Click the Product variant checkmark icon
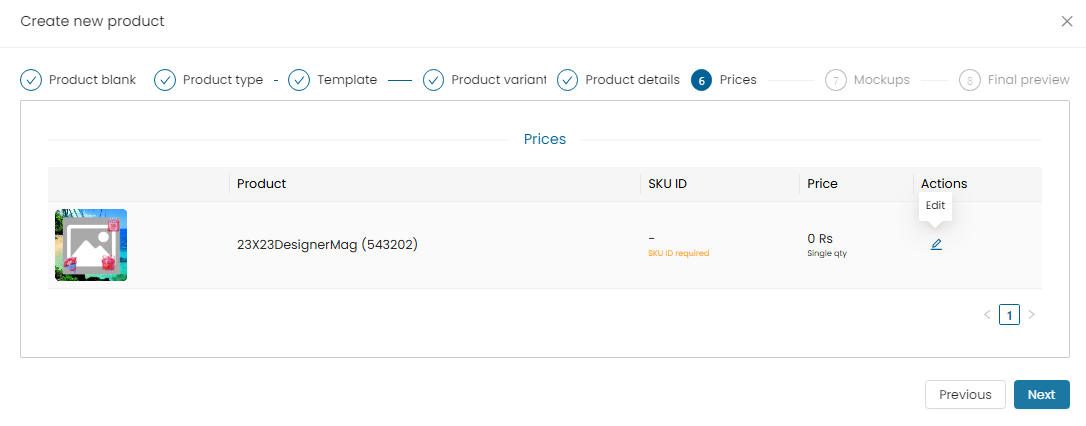The height and width of the screenshot is (426, 1086). click(434, 80)
